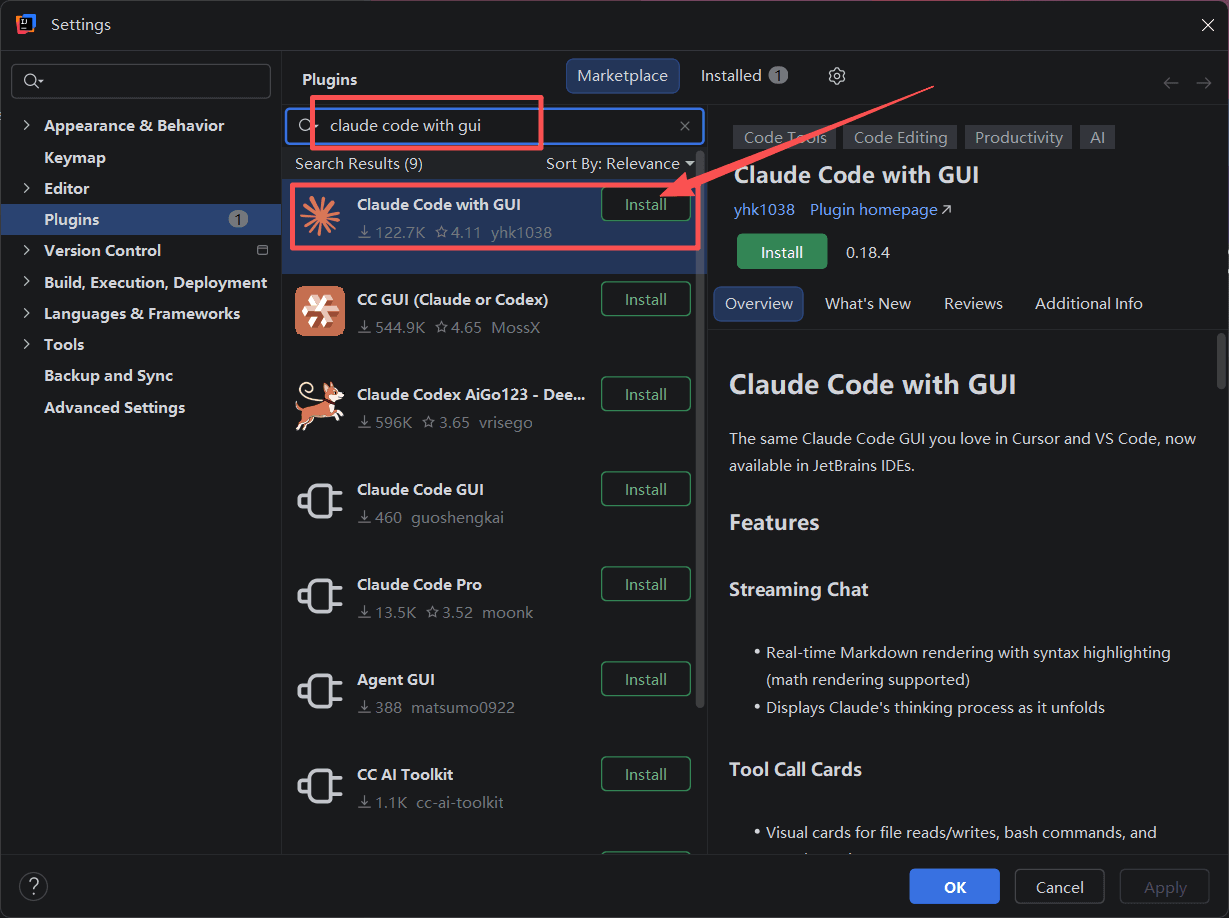Click the Code Tools tag
Screen dimensions: 1229x918
(x=785, y=138)
